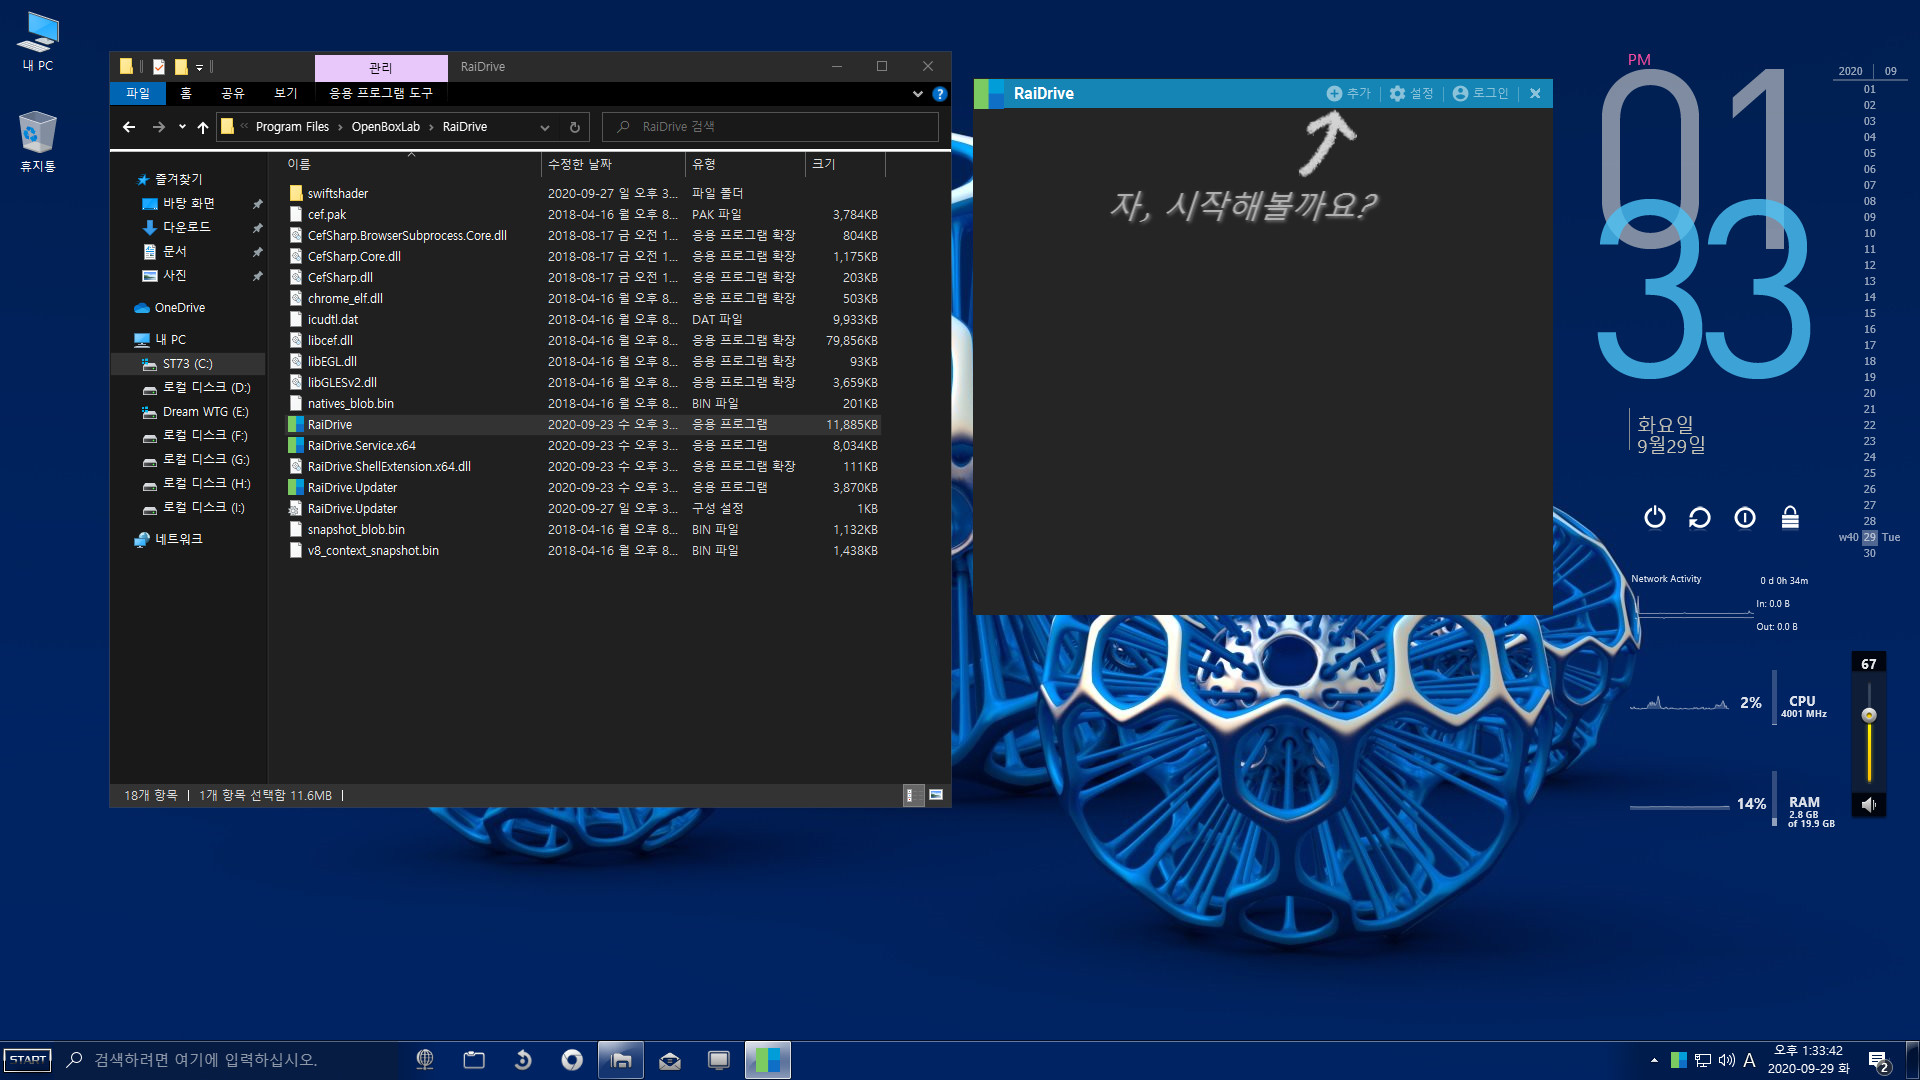Select the RaiDrive.Service.x64 application file
1920x1080 pixels.
[361, 445]
